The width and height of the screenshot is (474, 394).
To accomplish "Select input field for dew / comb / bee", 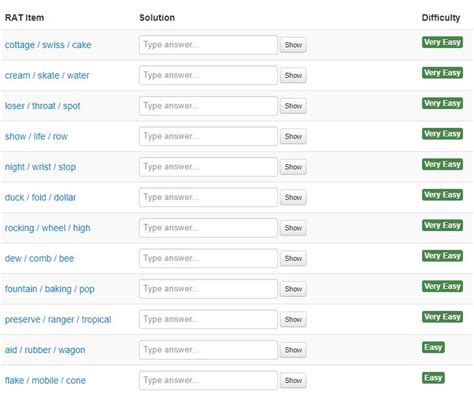I will point(208,258).
